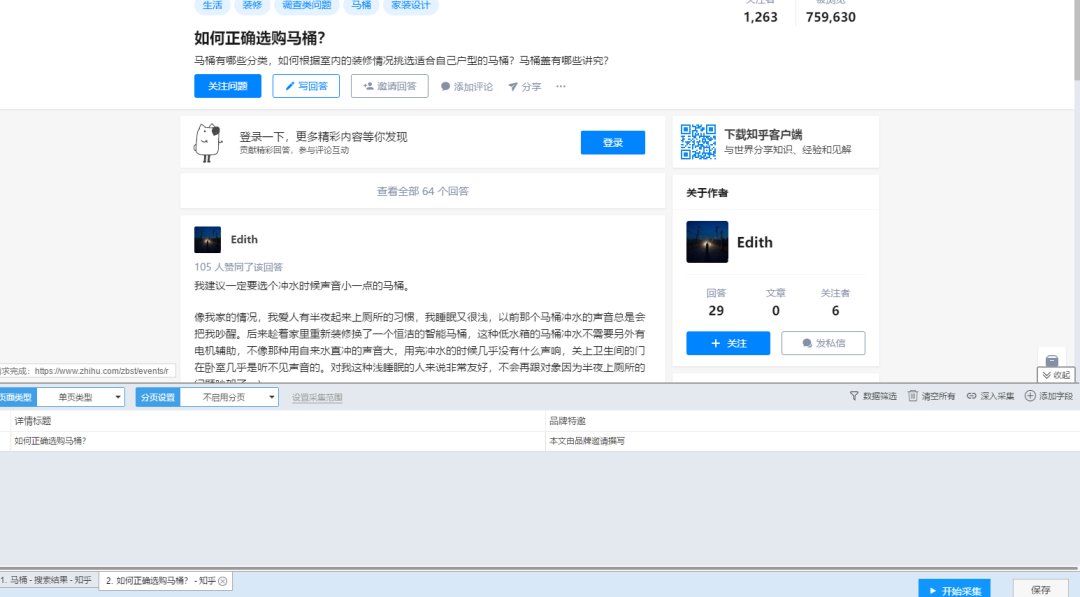
Task: Switch to 马桶 - 搜索结果 tab
Action: click(48, 580)
